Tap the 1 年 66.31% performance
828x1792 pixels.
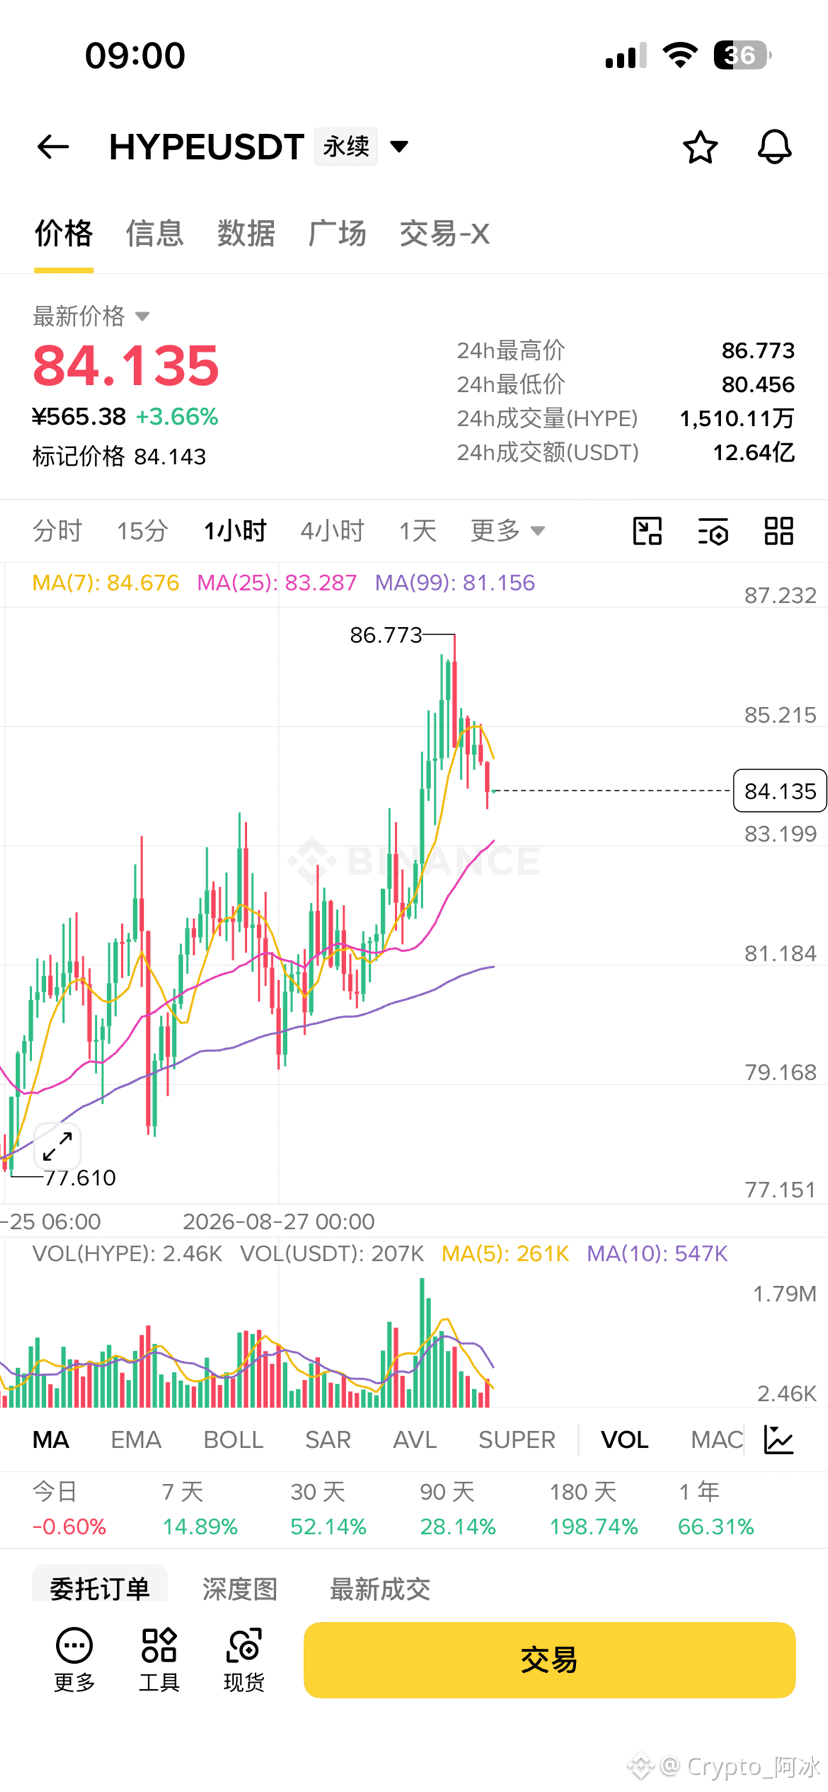716,1510
